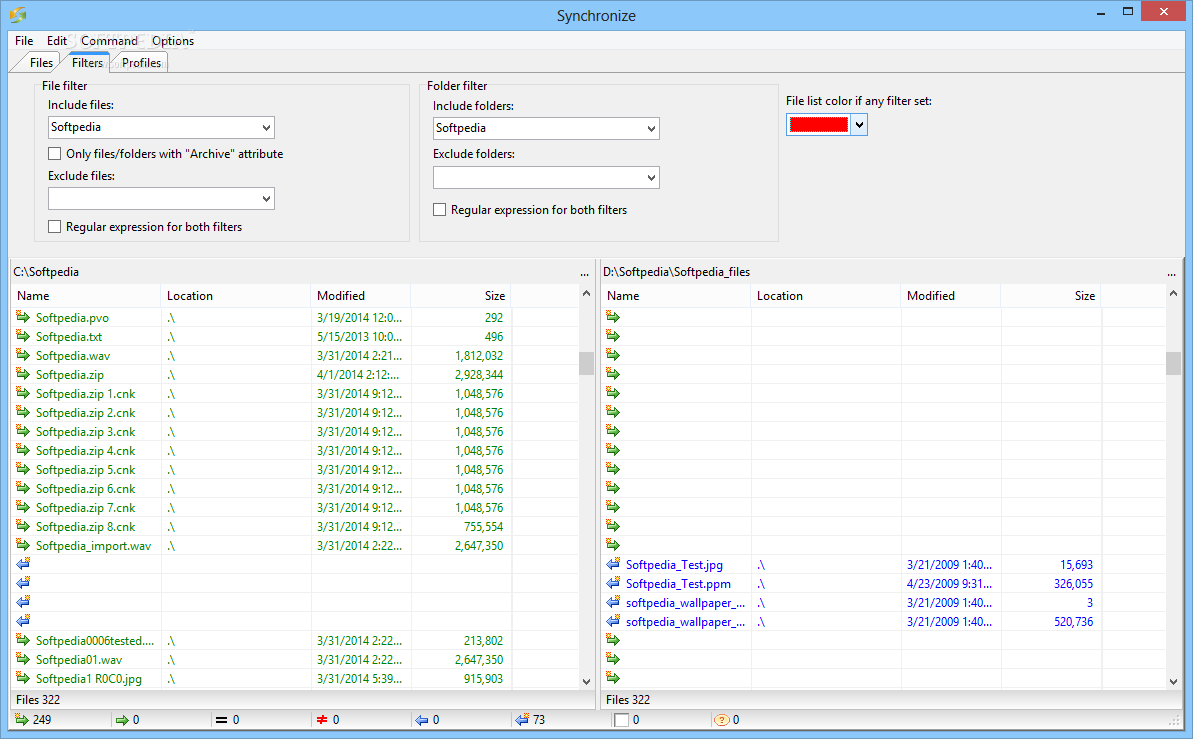Sort left list by Name column

point(86,295)
